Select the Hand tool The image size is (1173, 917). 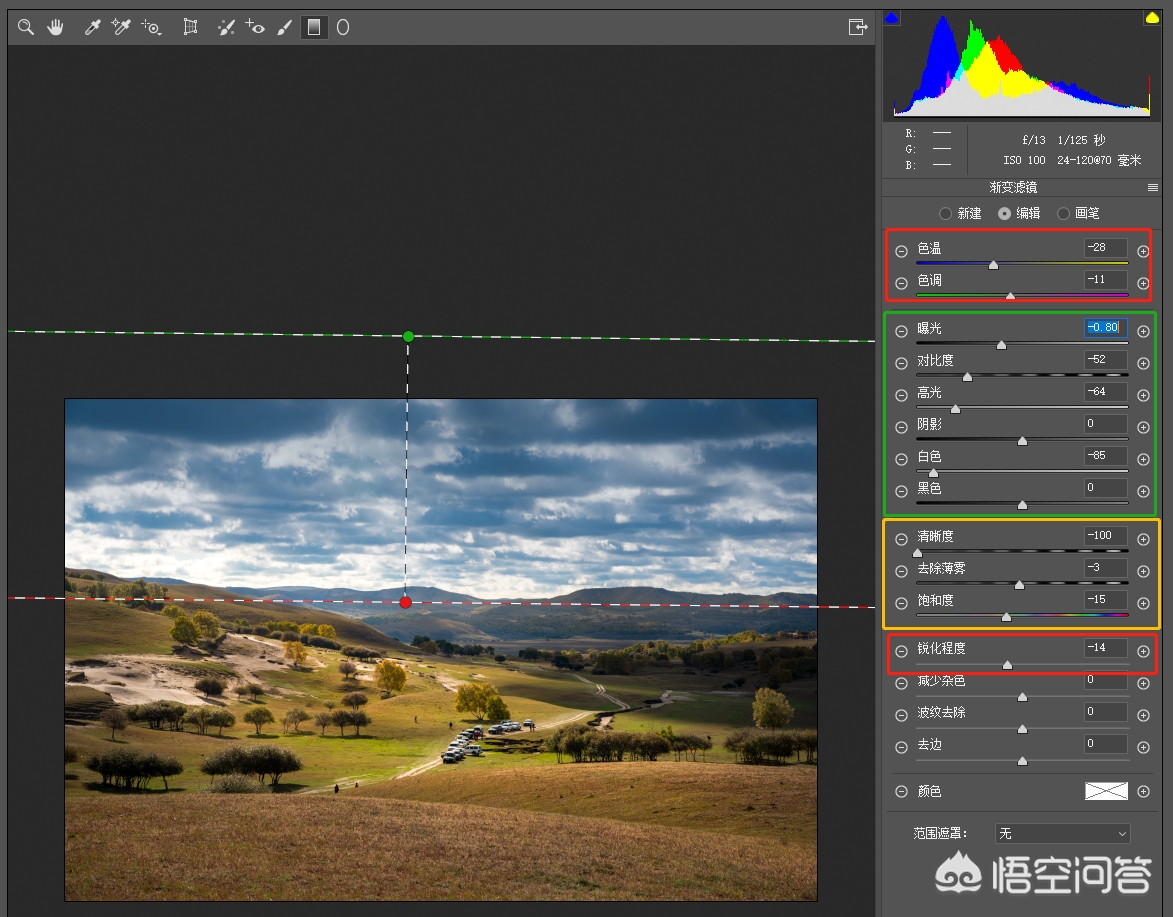(x=55, y=28)
